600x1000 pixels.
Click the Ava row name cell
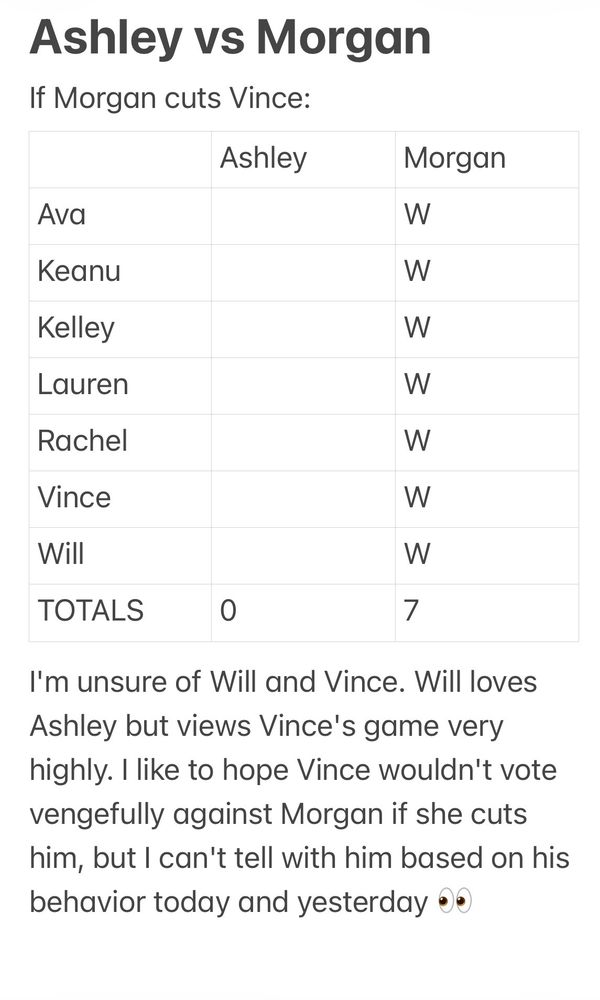[x=121, y=216]
